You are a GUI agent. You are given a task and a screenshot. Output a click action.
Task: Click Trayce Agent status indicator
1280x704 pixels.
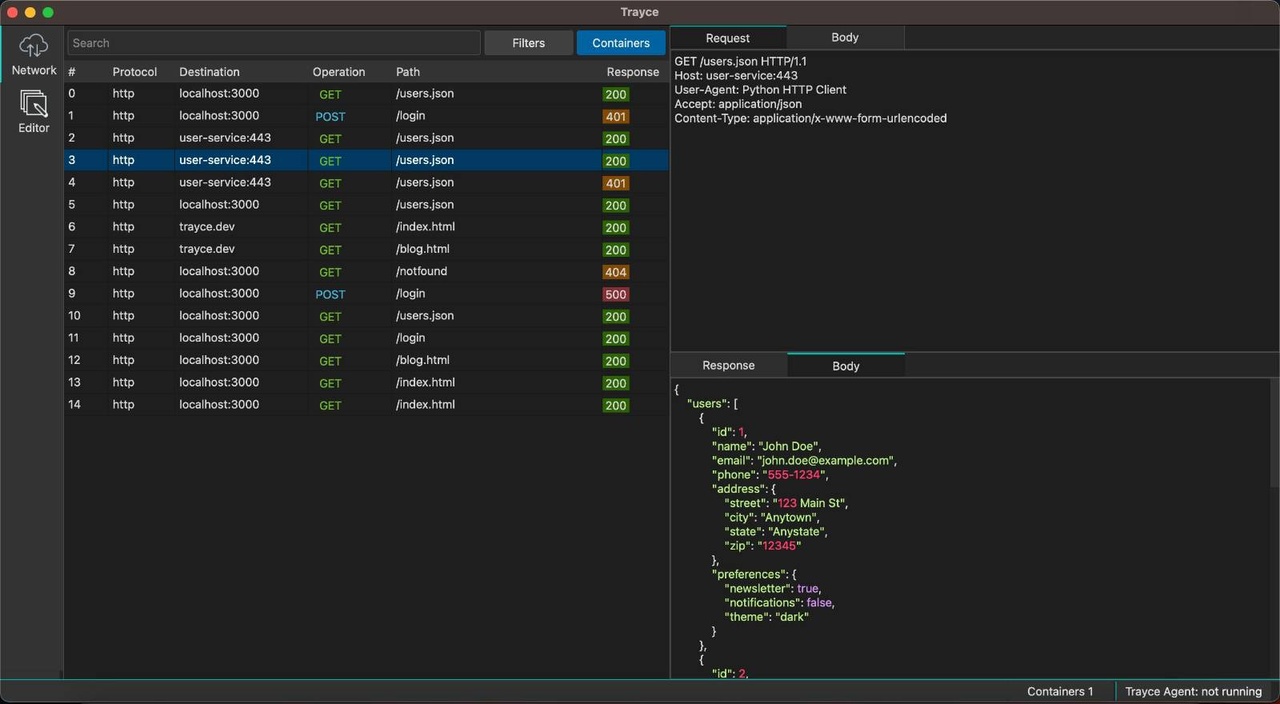[1193, 692]
